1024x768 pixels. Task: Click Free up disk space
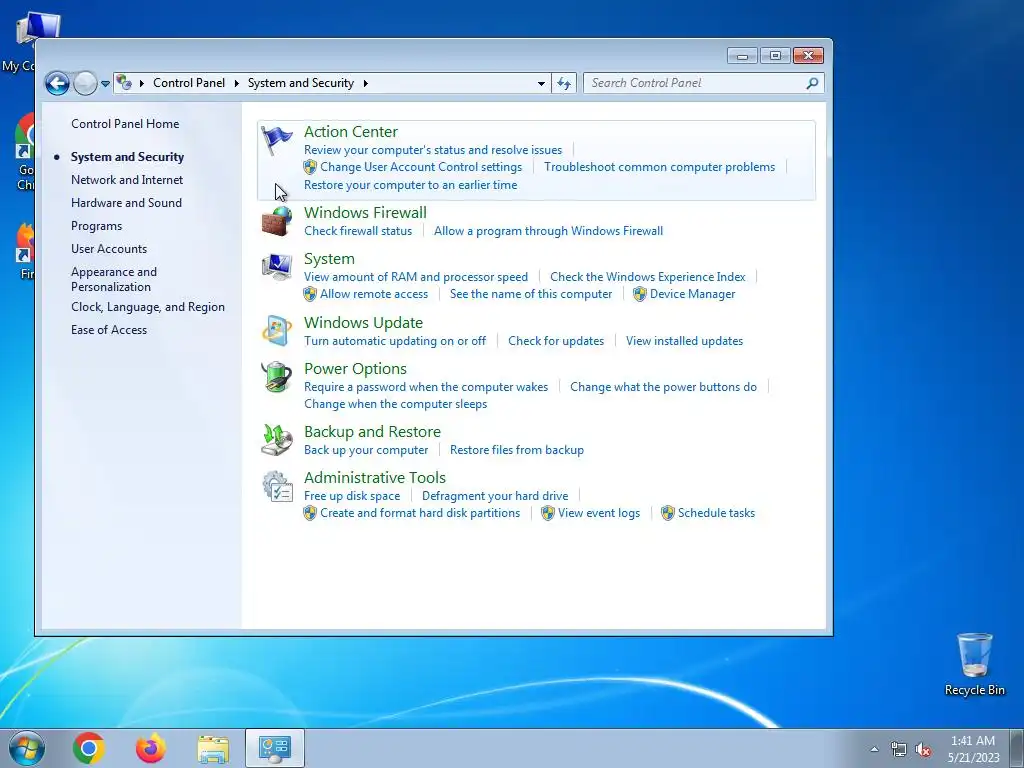pyautogui.click(x=351, y=496)
